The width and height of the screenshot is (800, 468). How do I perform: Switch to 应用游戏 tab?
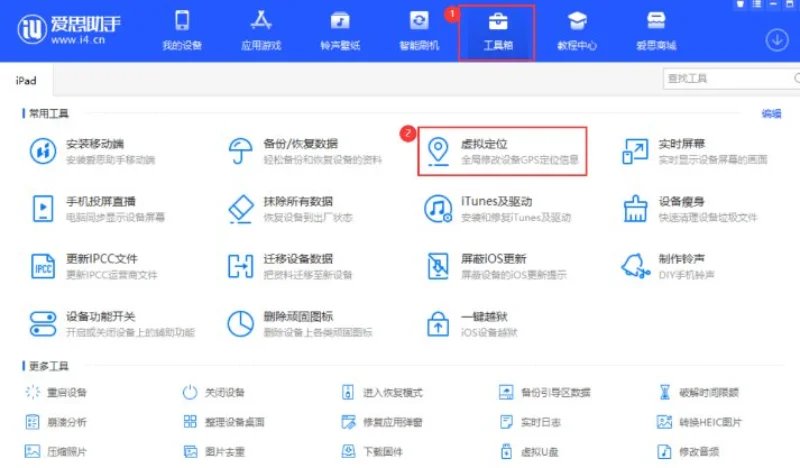(261, 31)
